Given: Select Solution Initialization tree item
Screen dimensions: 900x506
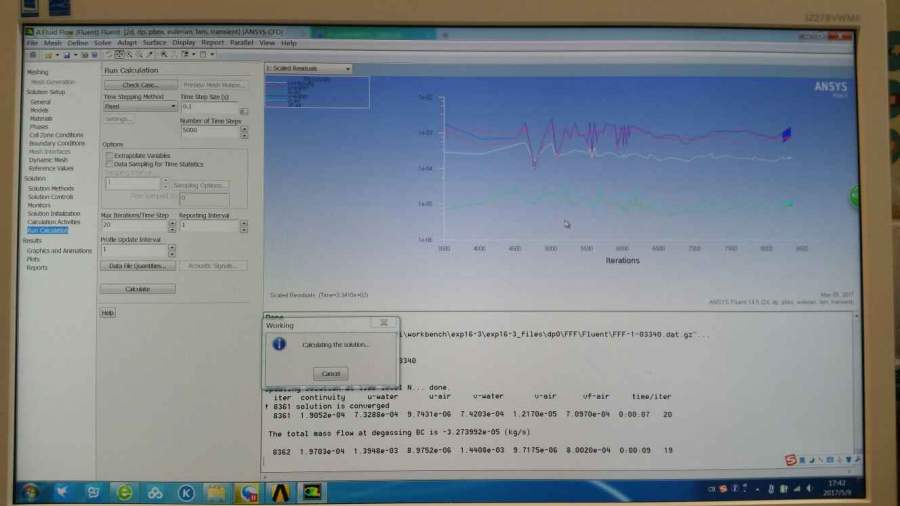Looking at the screenshot, I should (x=54, y=214).
